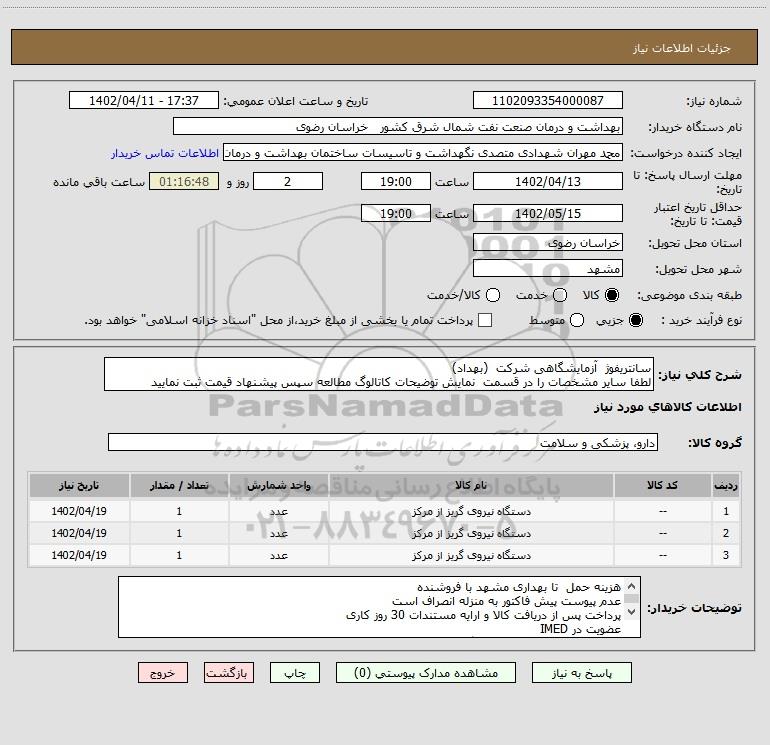Click the اطلاعات کالاهای مورد نیاز heading
The image size is (770, 745).
[668, 407]
